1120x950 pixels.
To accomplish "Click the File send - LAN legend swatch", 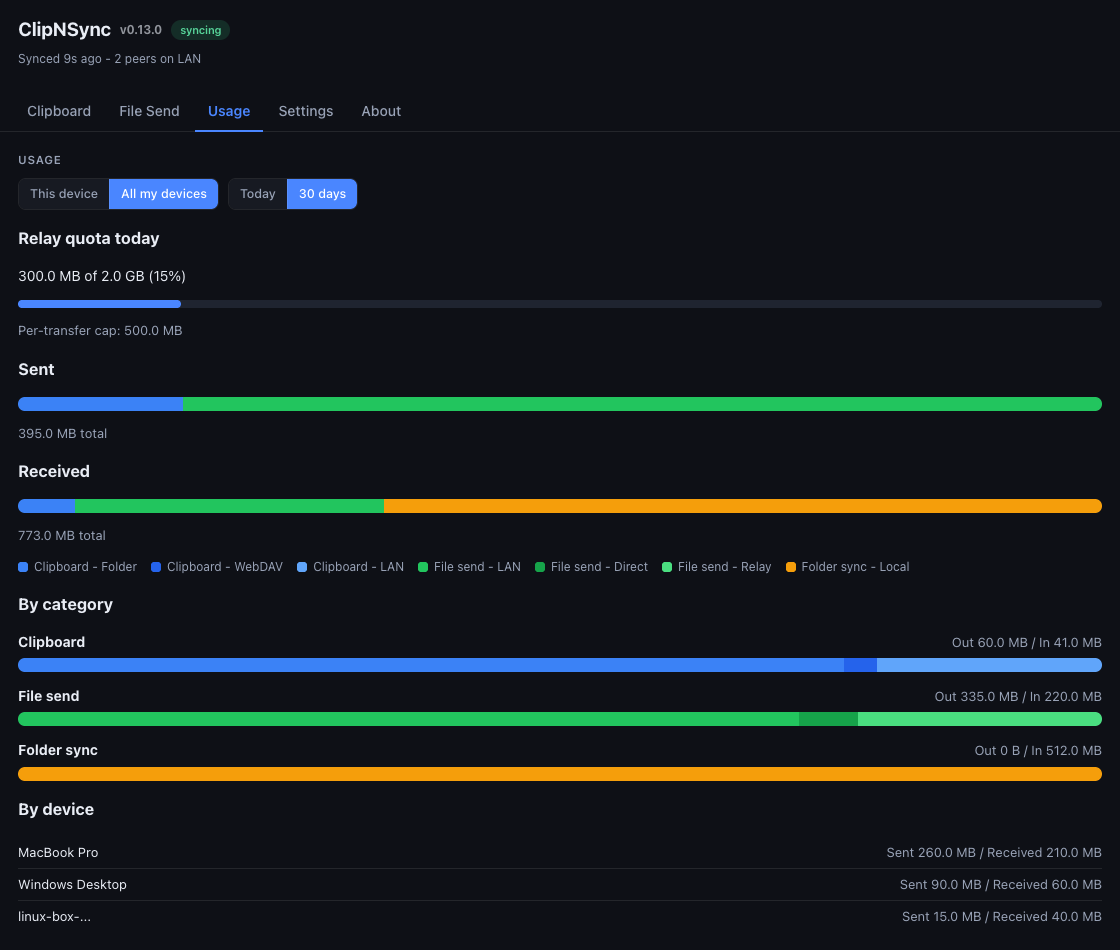I will coord(423,567).
